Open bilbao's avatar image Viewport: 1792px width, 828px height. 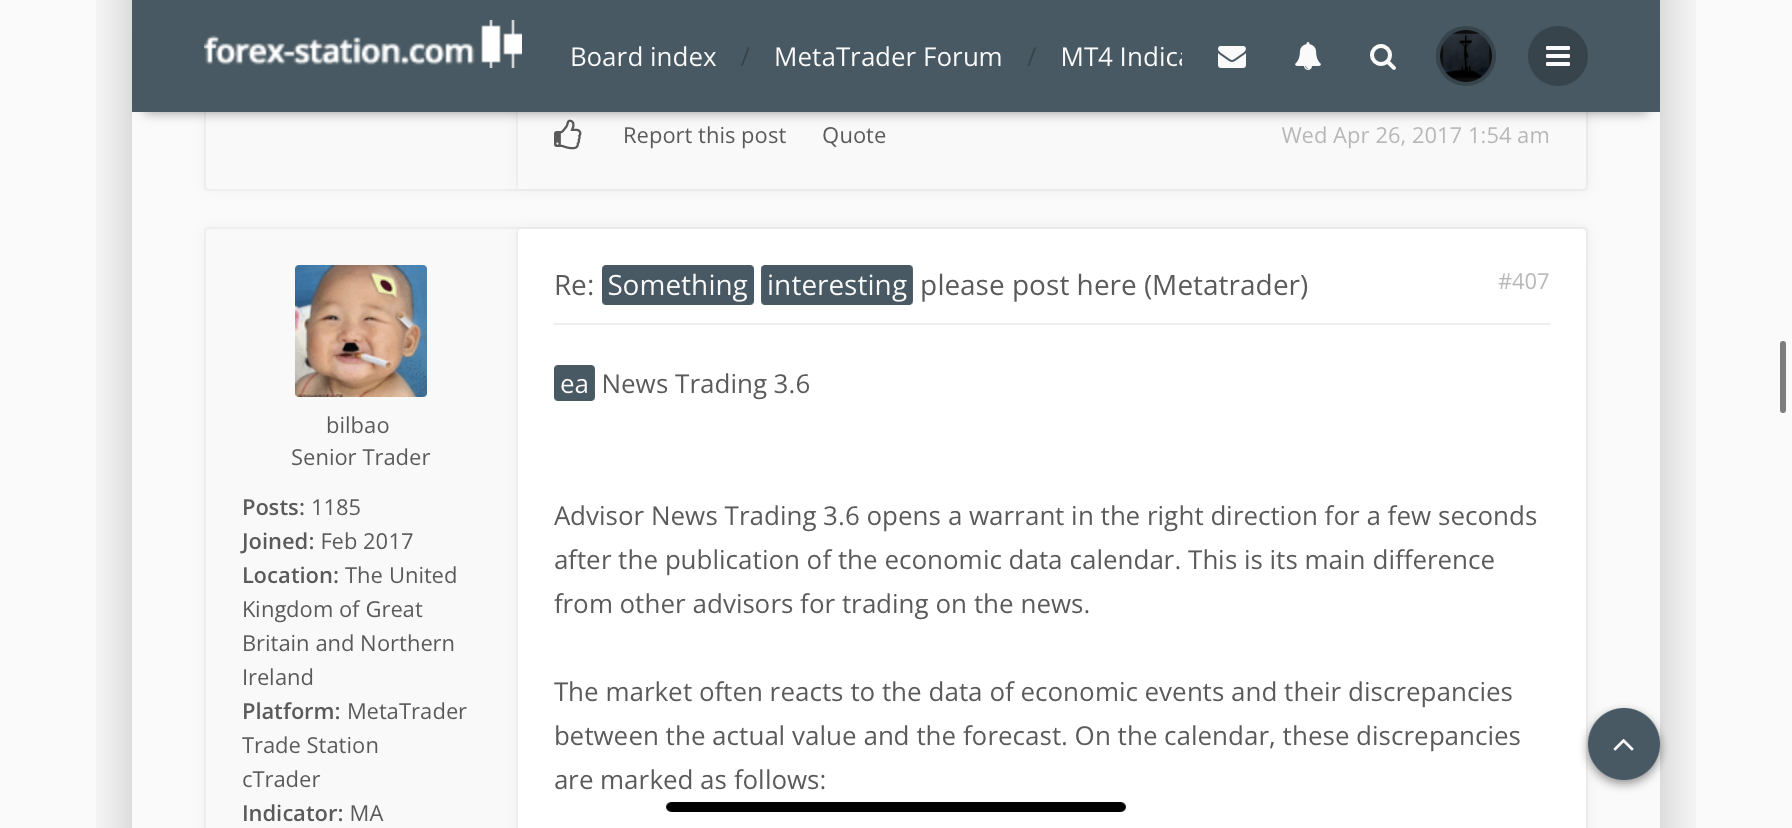coord(361,331)
